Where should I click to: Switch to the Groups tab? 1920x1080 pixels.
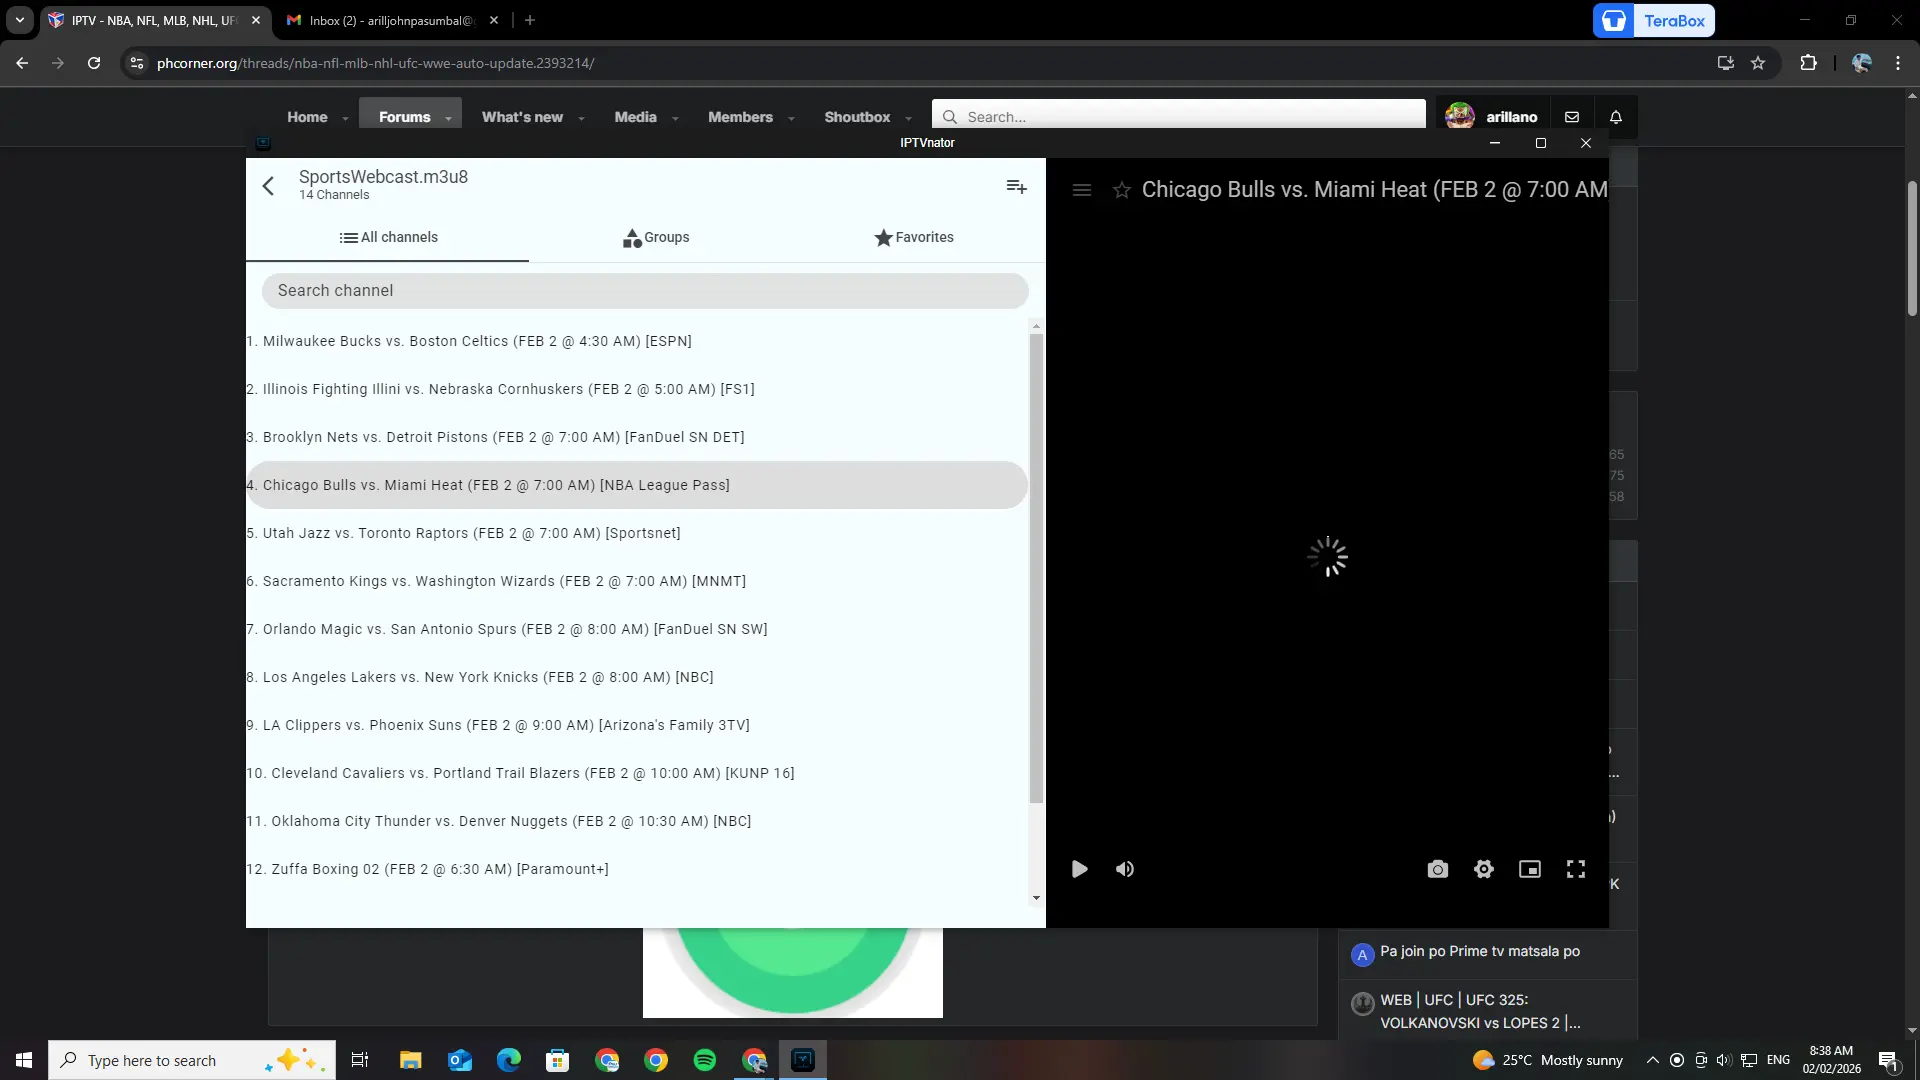click(x=656, y=238)
